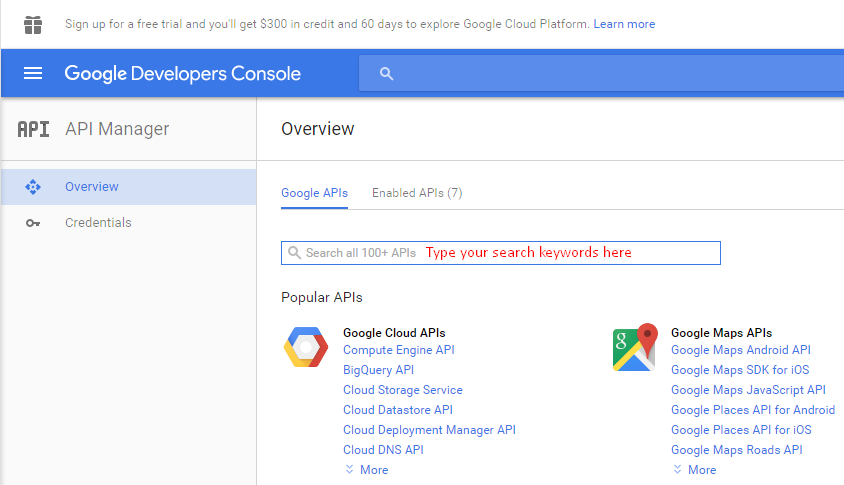This screenshot has width=844, height=485.
Task: Switch to the Google APIs tab
Action: click(x=314, y=193)
